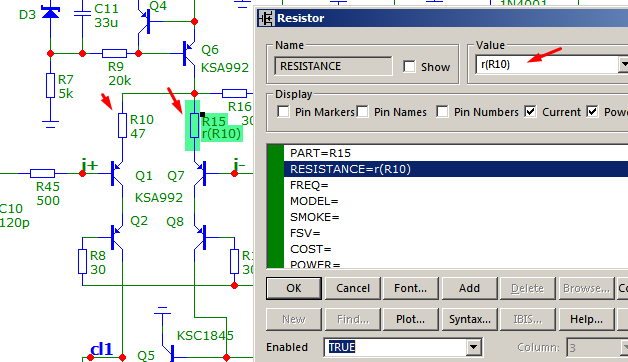This screenshot has height=362, width=628.
Task: Select the SMOKE= attribute row
Action: (x=456, y=217)
